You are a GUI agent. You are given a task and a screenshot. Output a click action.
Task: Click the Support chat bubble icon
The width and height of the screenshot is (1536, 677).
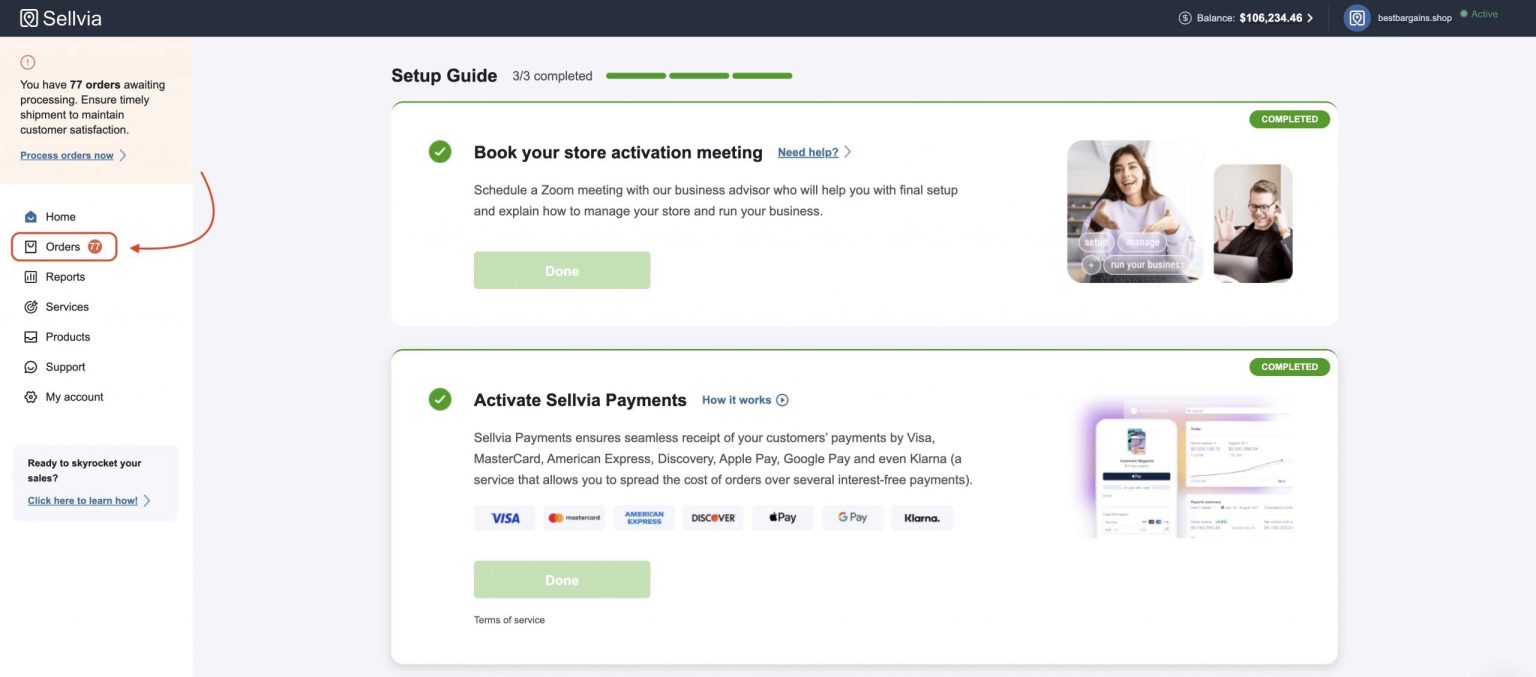(x=30, y=366)
